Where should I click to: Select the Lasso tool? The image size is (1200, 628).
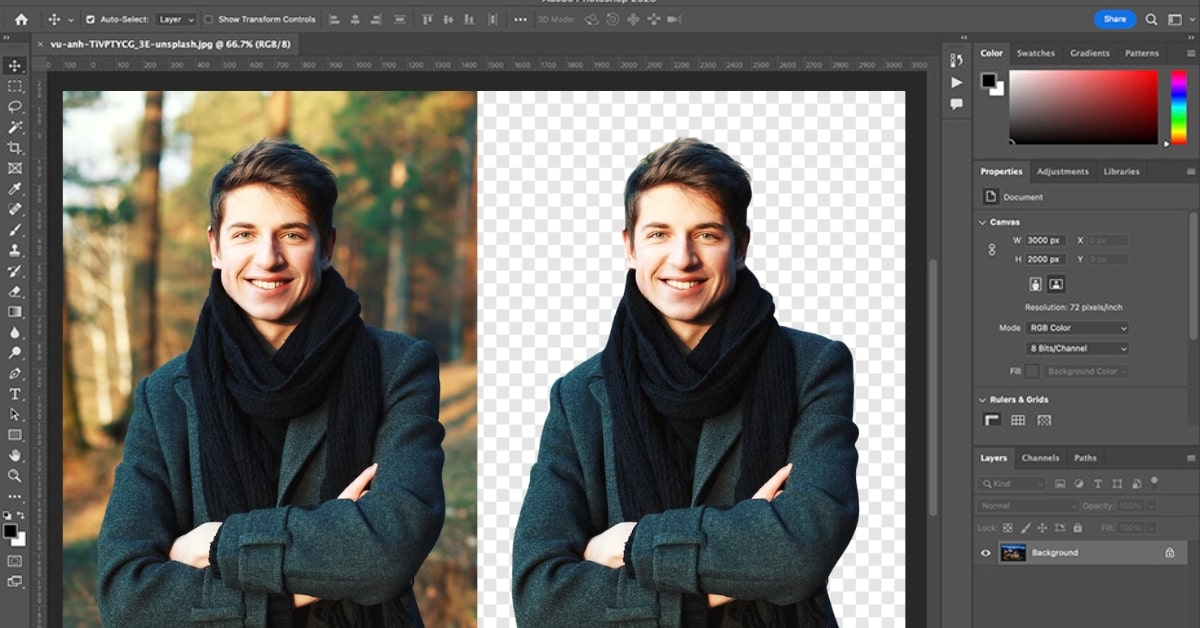[x=15, y=107]
